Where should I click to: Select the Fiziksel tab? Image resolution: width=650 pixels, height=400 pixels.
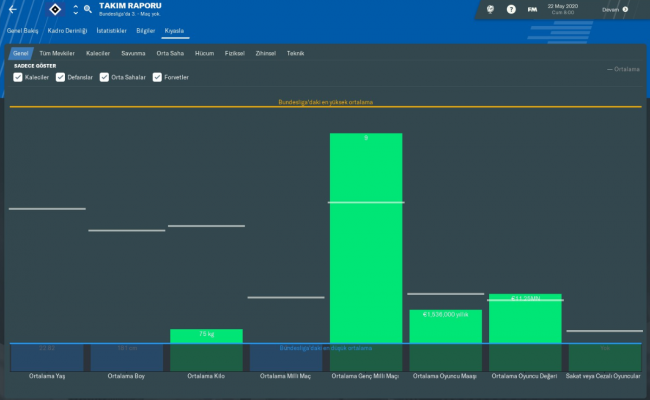click(x=235, y=52)
